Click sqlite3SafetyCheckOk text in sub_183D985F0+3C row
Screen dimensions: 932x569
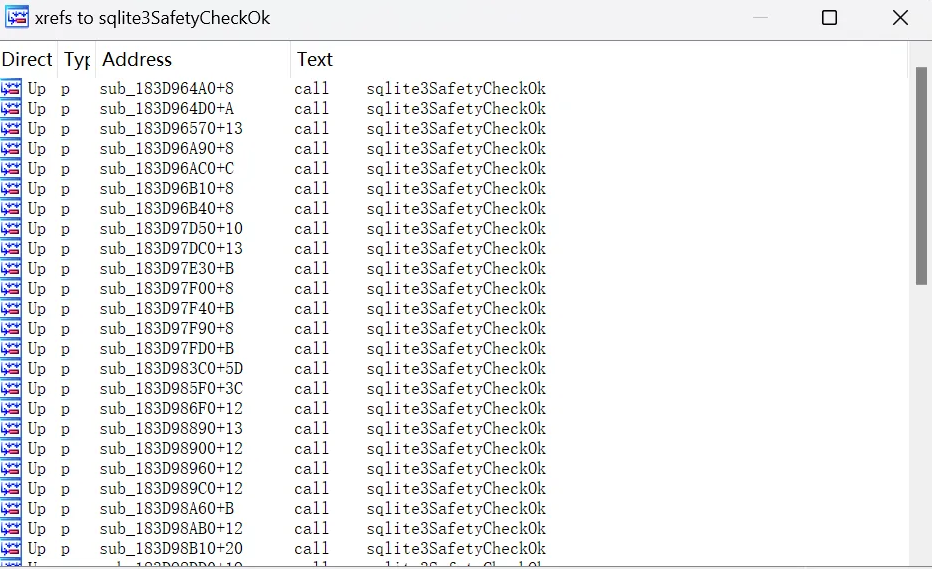(x=456, y=388)
